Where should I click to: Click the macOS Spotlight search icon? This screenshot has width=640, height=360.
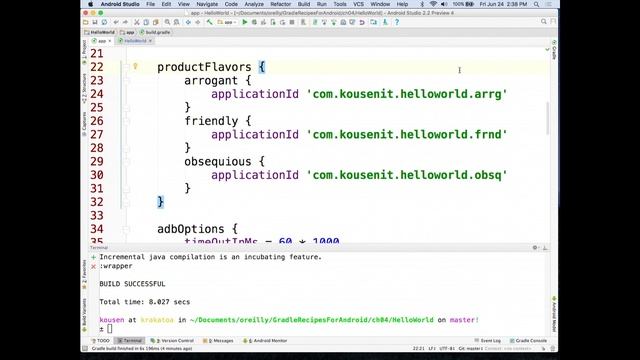(536, 4)
